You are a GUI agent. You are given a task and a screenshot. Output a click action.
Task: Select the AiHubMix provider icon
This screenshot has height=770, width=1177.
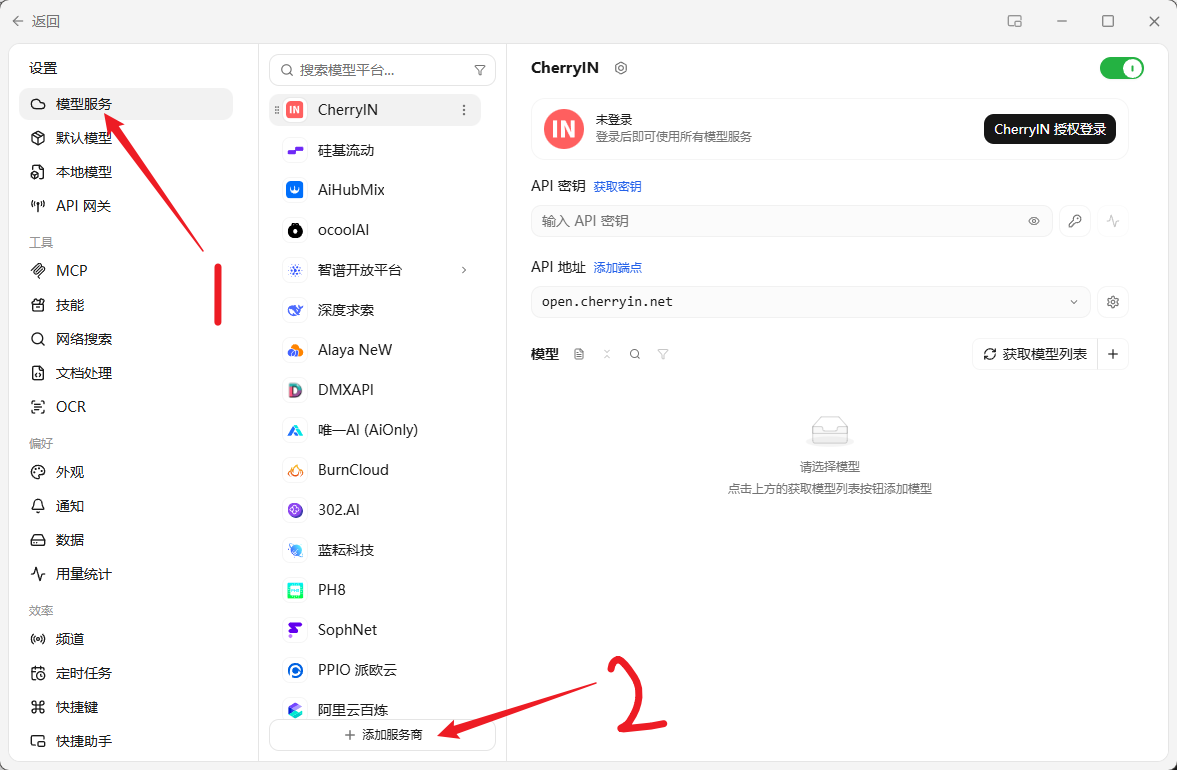click(295, 190)
